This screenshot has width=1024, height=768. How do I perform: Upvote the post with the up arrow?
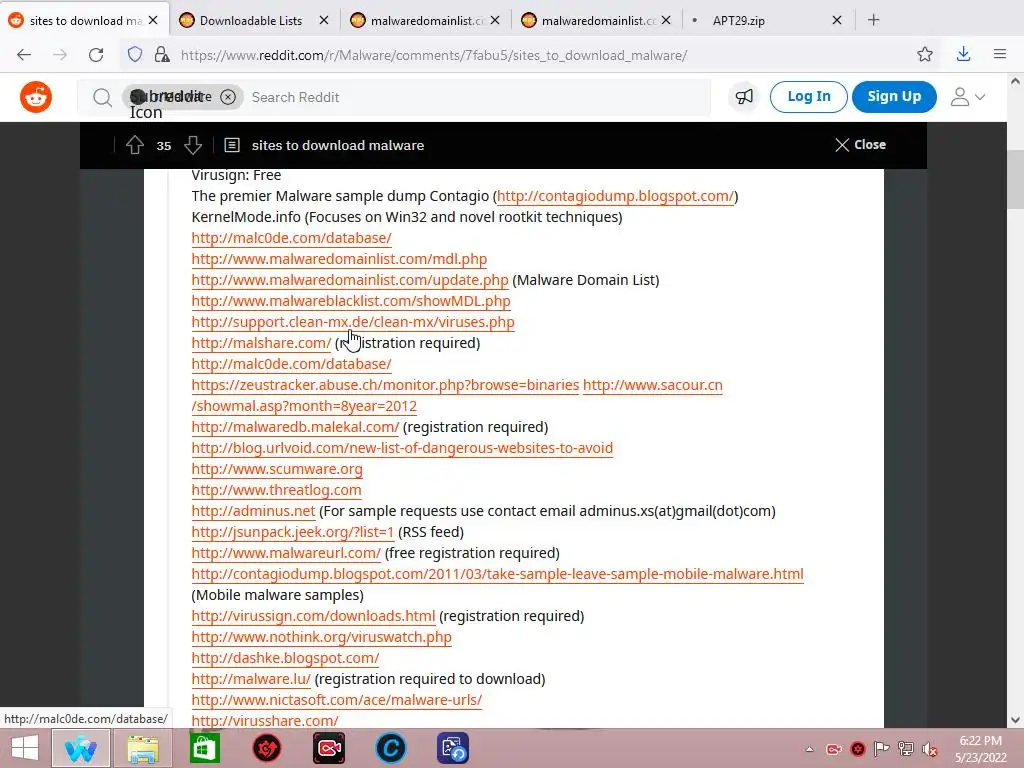coord(135,145)
